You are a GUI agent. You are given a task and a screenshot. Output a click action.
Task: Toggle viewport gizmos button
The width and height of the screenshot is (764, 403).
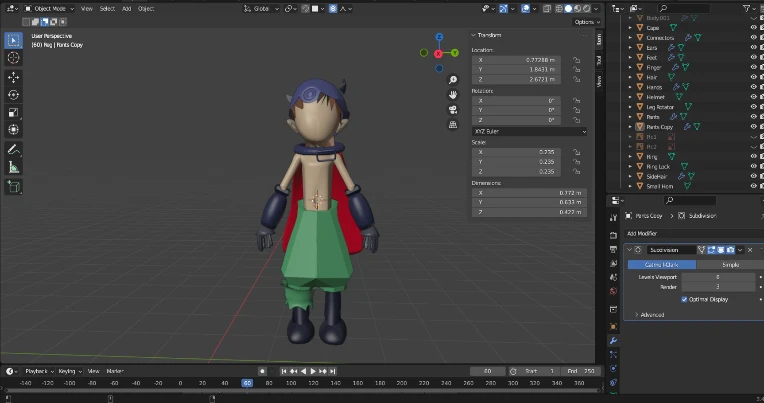click(503, 9)
